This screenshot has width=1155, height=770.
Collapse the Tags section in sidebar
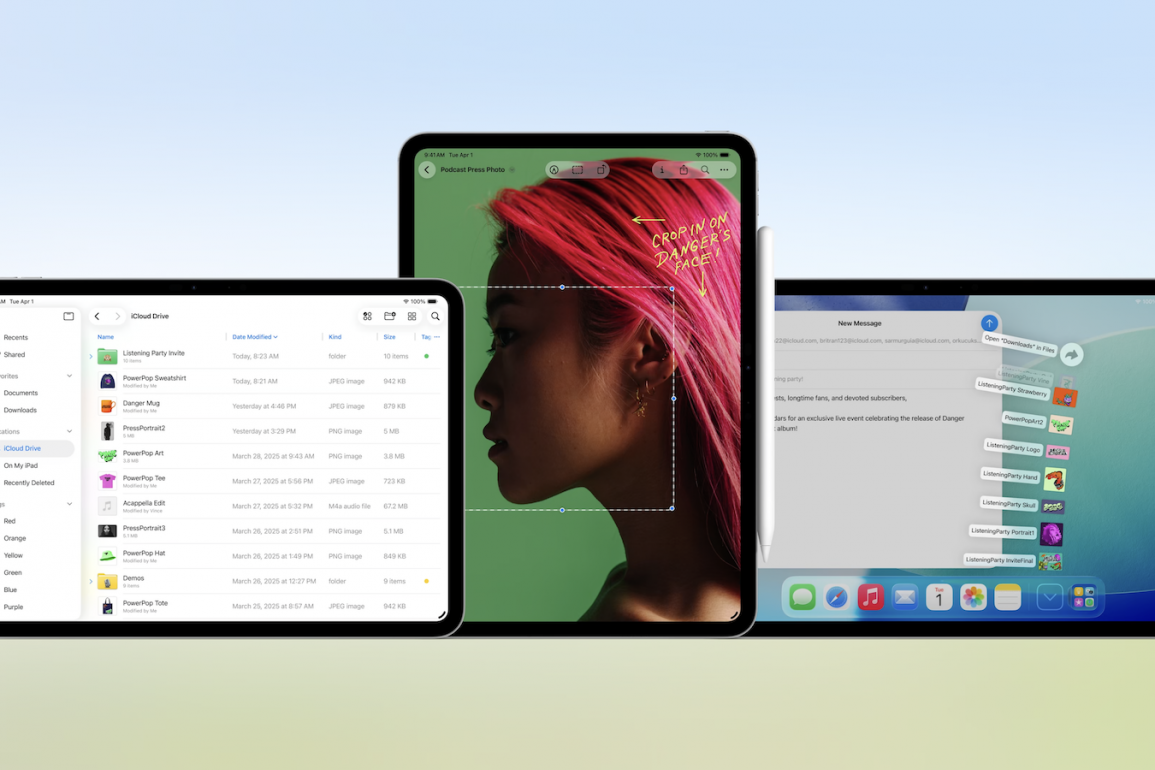pyautogui.click(x=69, y=504)
